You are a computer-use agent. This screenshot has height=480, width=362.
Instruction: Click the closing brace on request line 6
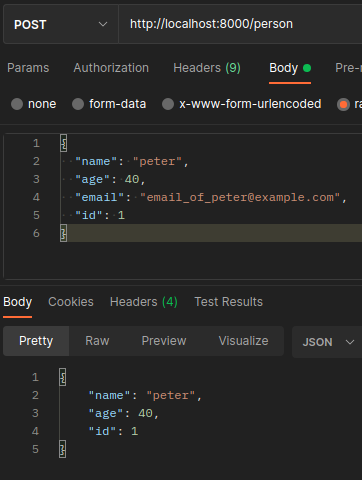[x=63, y=233]
